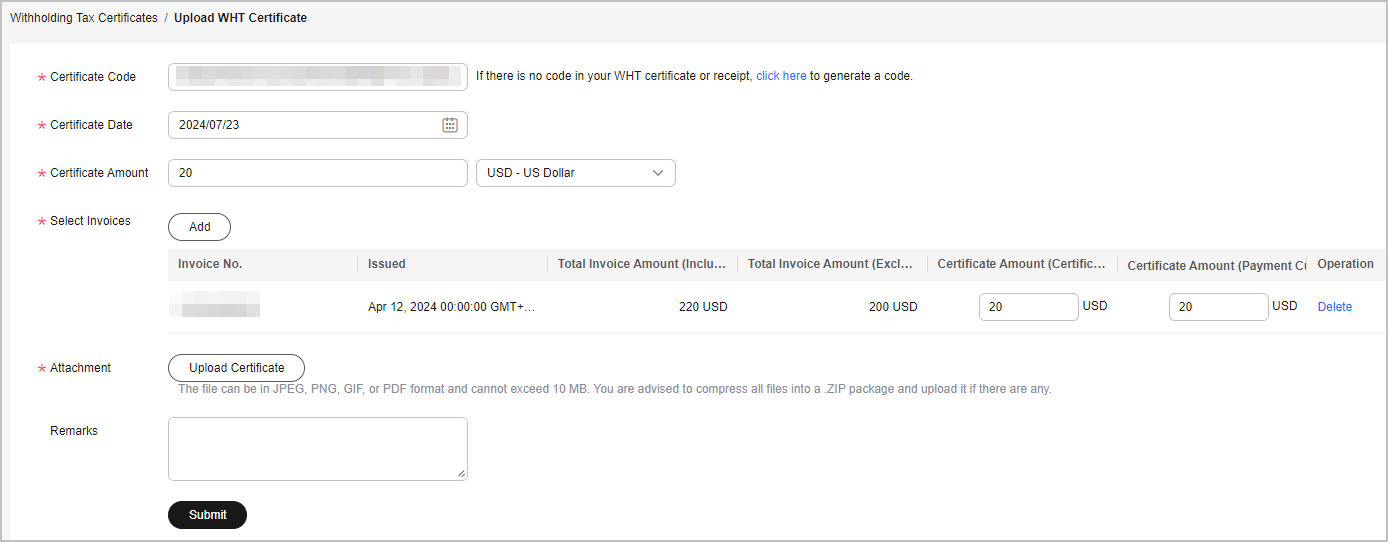Click the Operation column header
Screen dimensions: 1388x542
tap(1345, 264)
